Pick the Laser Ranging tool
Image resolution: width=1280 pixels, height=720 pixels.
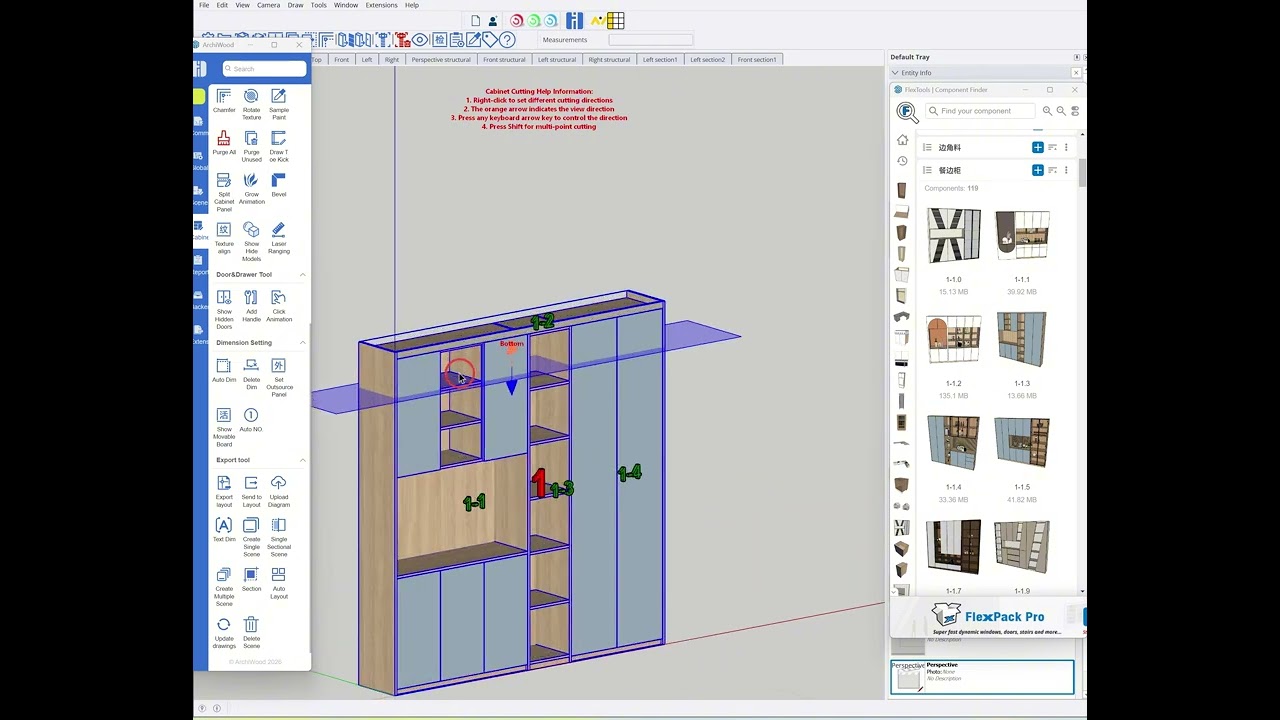279,238
